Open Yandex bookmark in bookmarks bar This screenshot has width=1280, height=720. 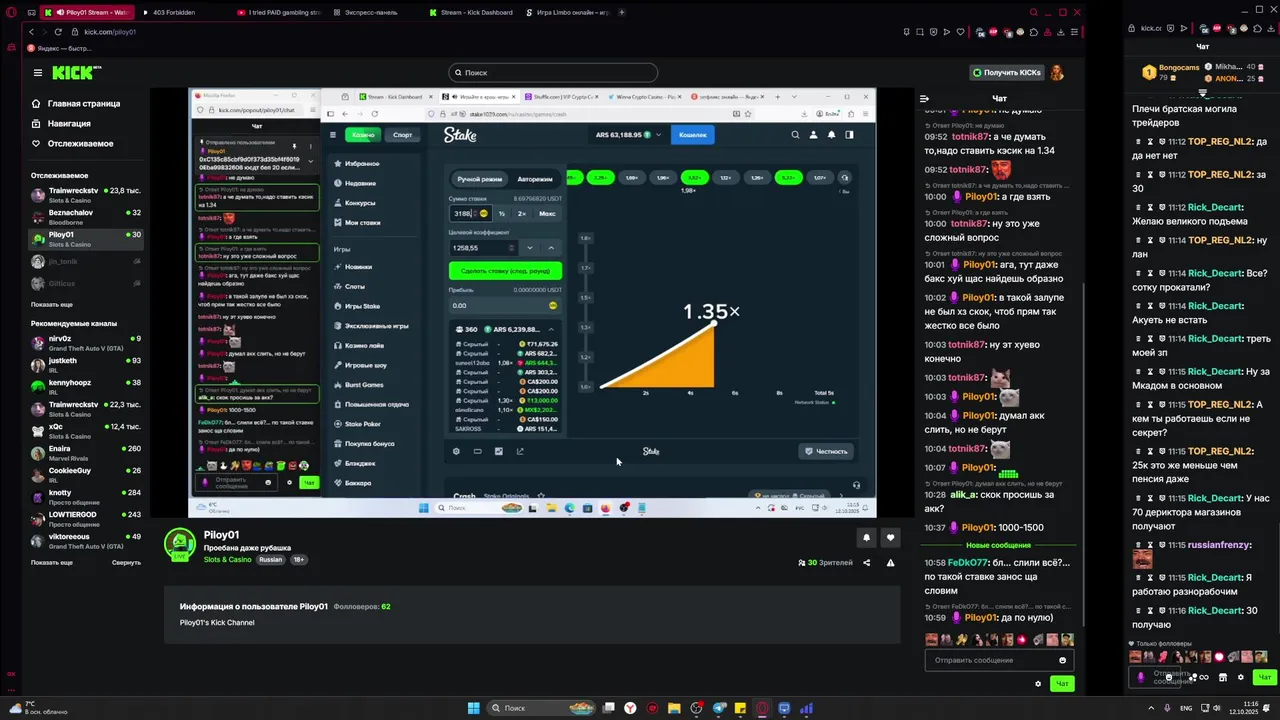click(x=60, y=48)
